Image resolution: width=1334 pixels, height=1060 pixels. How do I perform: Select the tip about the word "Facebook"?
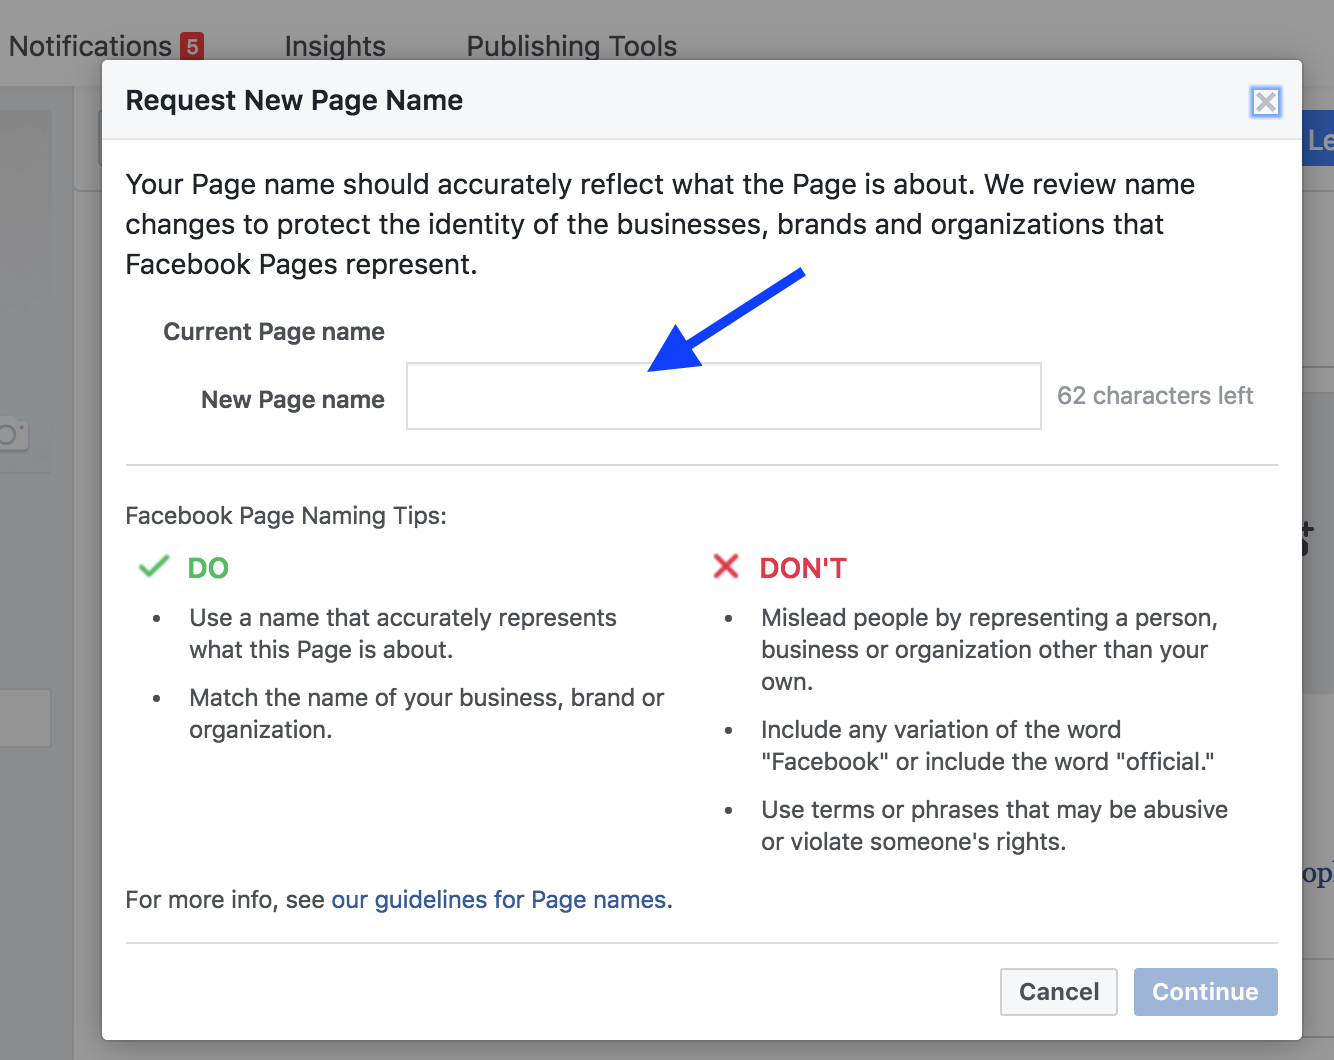pyautogui.click(x=988, y=746)
